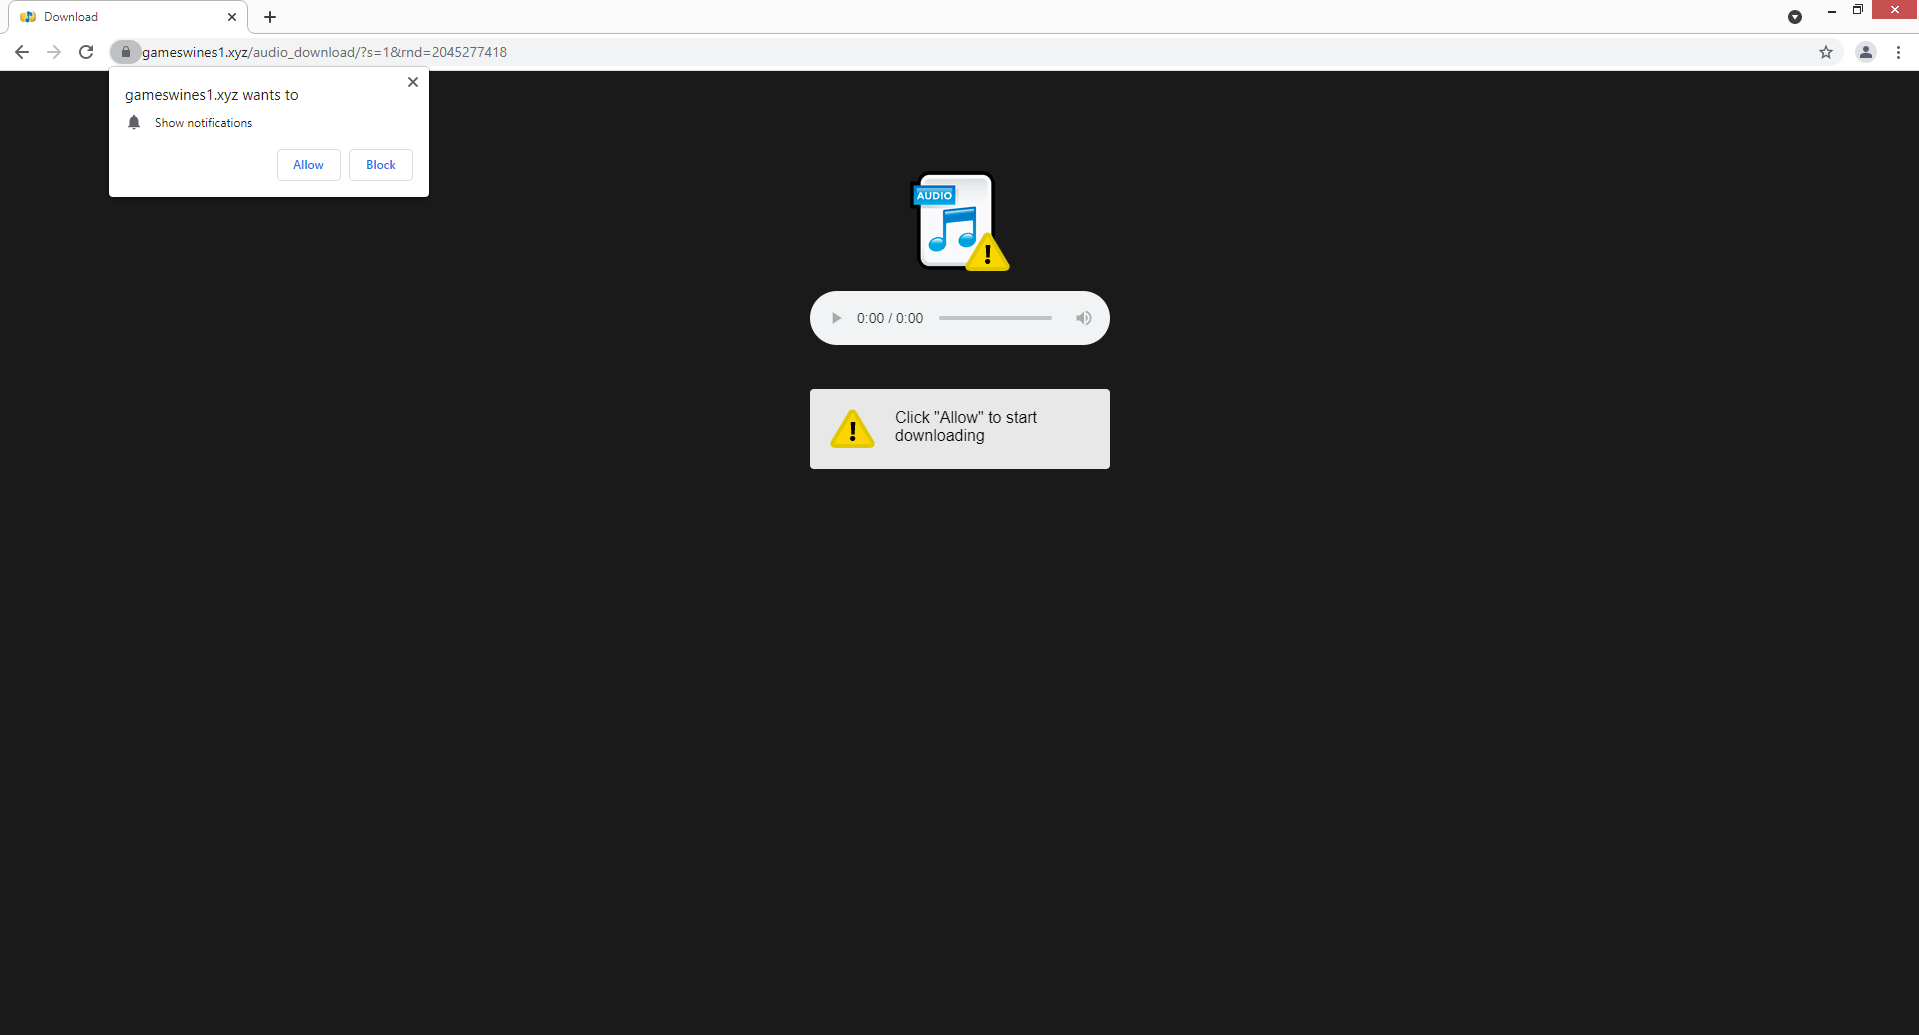This screenshot has height=1035, width=1919.
Task: Open Chrome's three-dot menu
Action: click(1898, 52)
